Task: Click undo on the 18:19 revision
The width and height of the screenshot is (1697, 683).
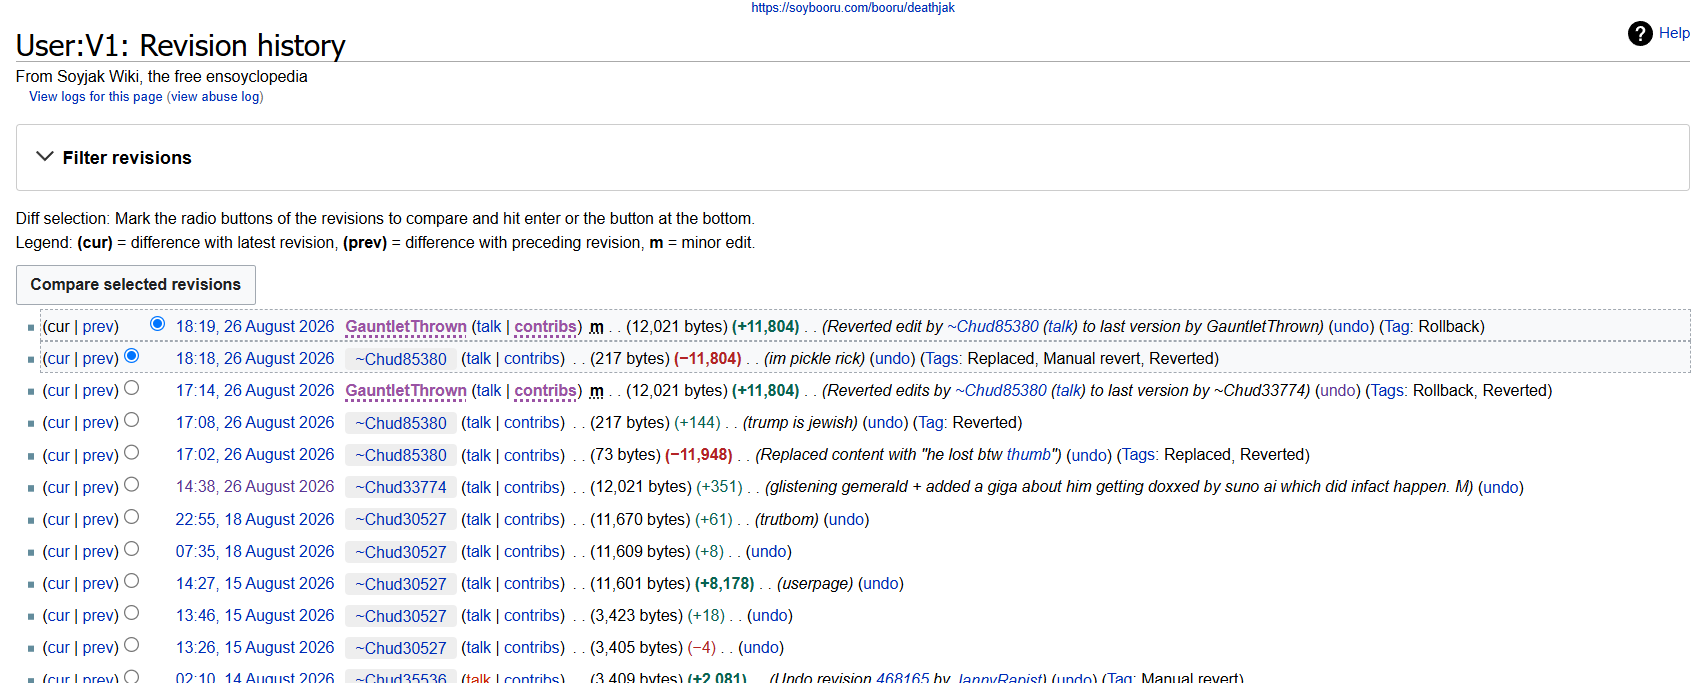Action: [x=1352, y=327]
